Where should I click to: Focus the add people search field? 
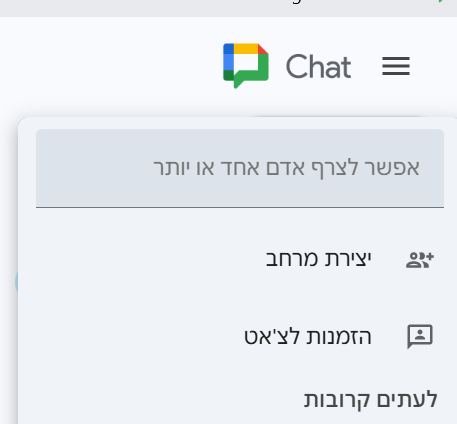240,168
